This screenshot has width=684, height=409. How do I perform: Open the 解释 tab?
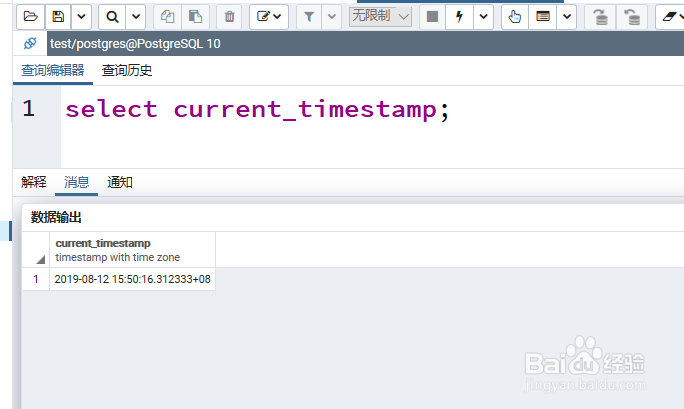(34, 182)
